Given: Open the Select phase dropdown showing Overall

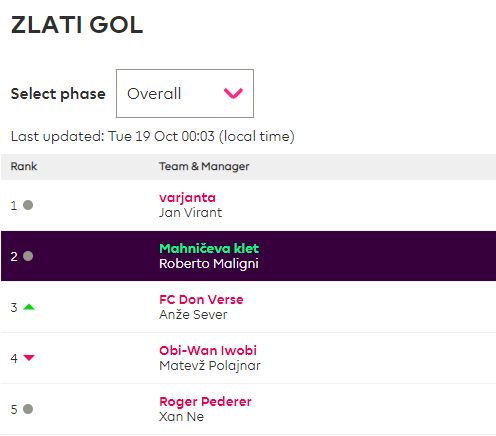Looking at the screenshot, I should (x=185, y=93).
